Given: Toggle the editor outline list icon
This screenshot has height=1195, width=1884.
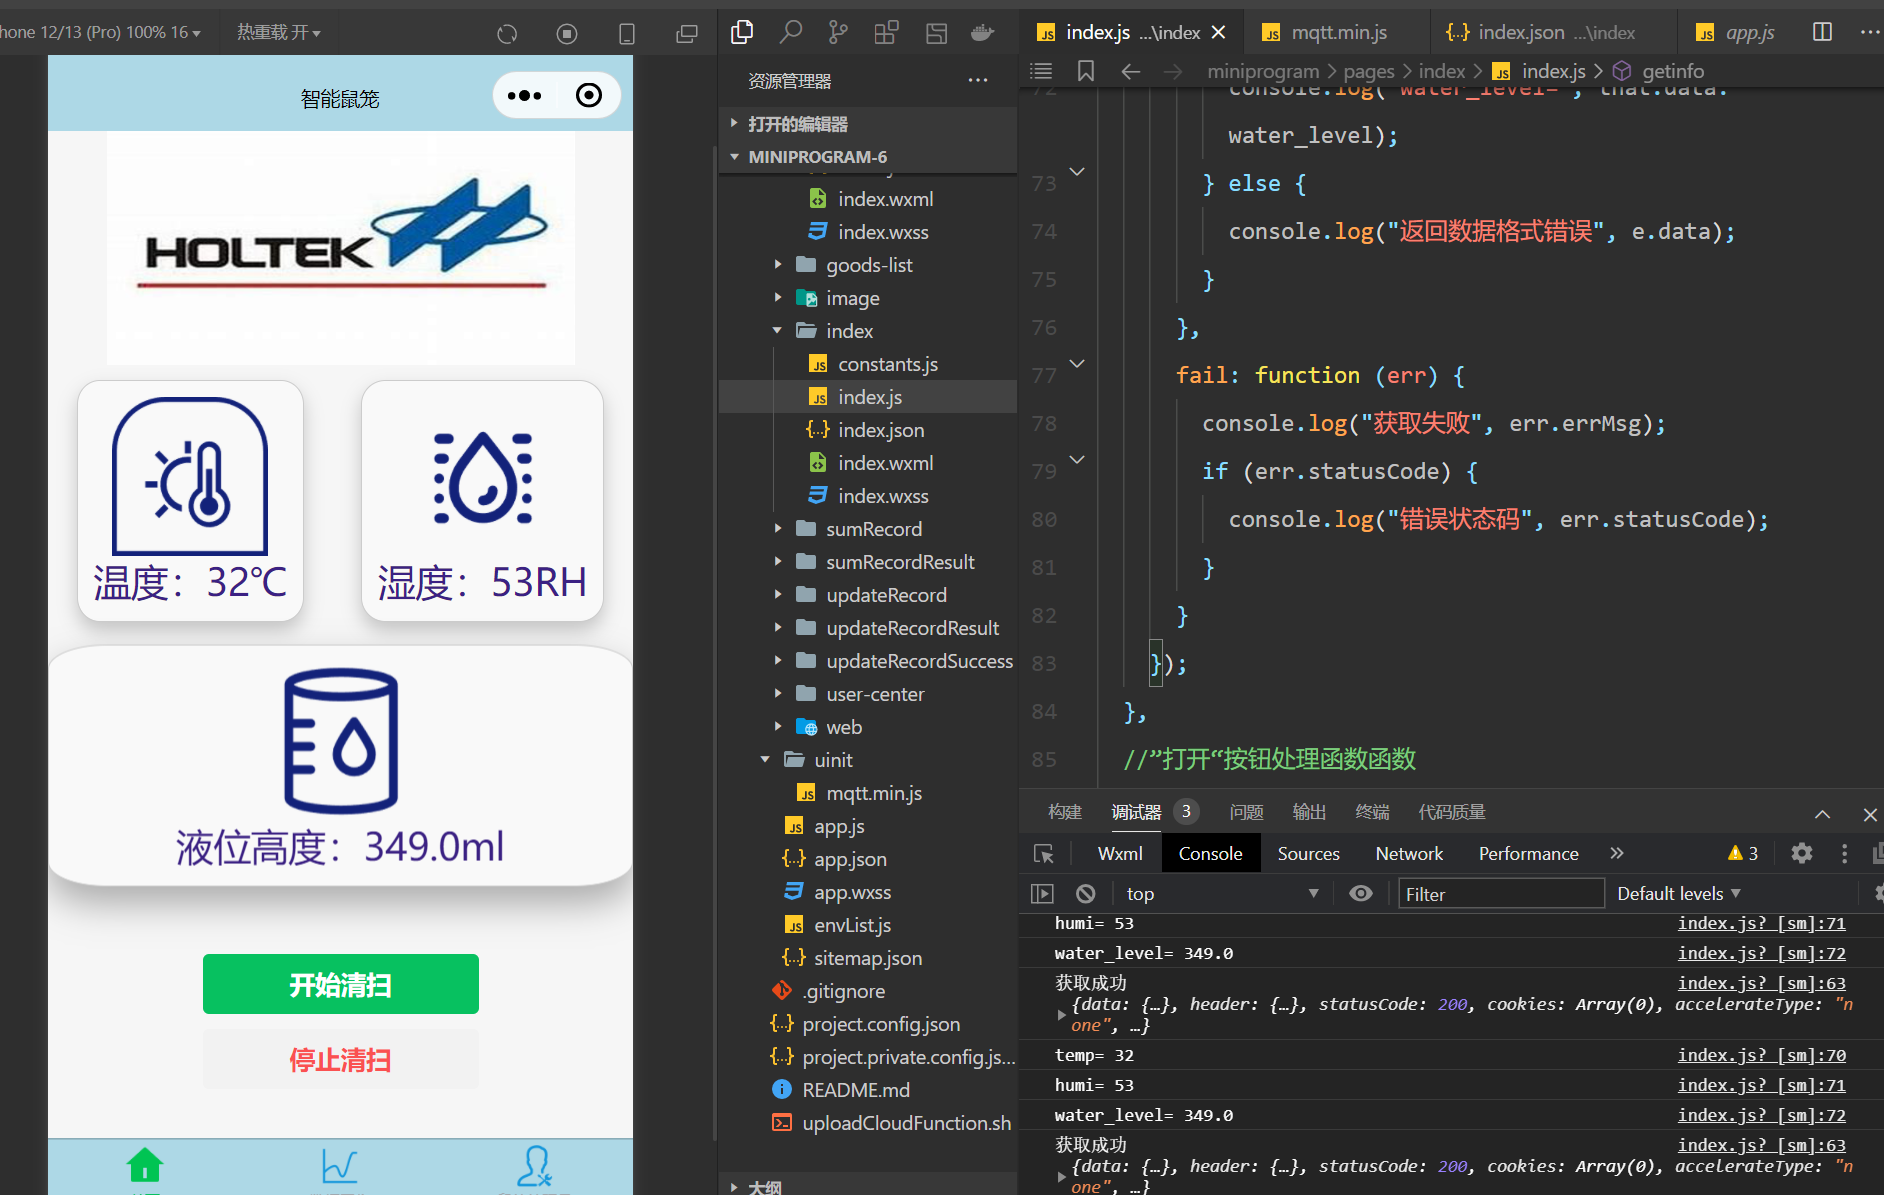Looking at the screenshot, I should tap(1041, 71).
